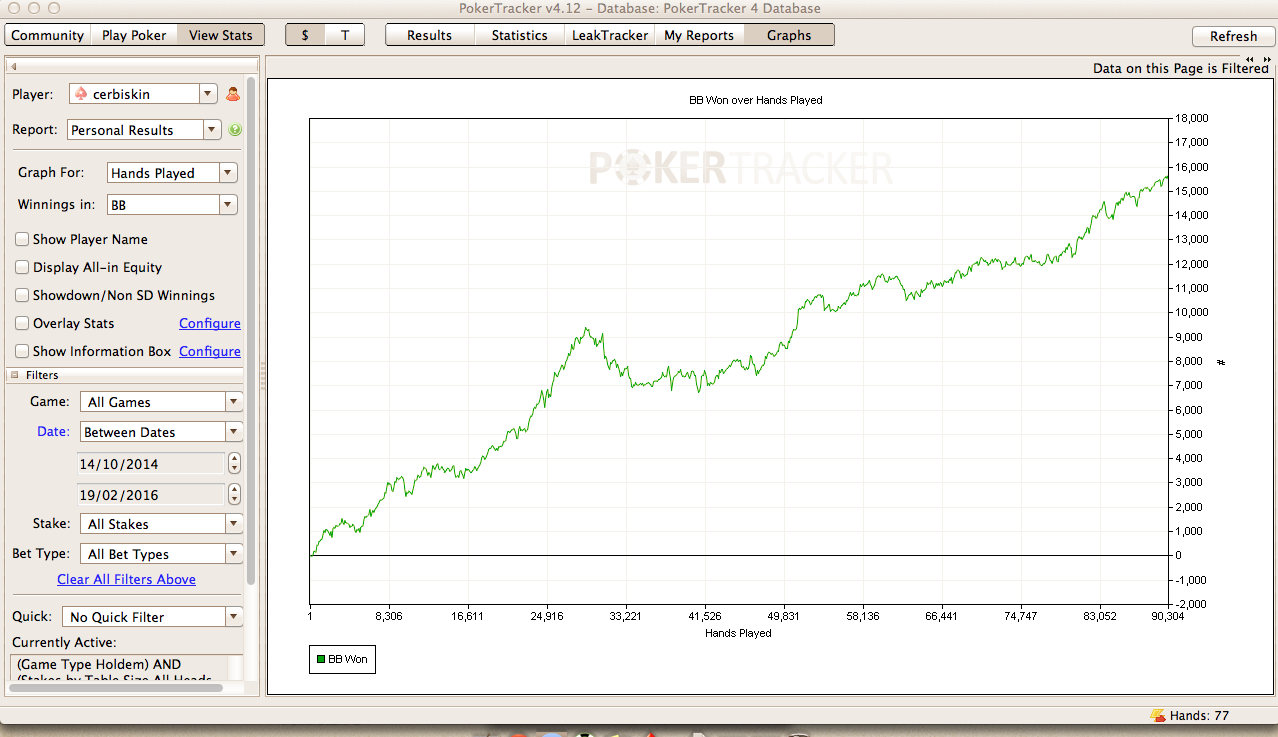Screen dimensions: 1278x737
Task: Collapse the sidebar with the top-left arrow
Action: (13, 66)
